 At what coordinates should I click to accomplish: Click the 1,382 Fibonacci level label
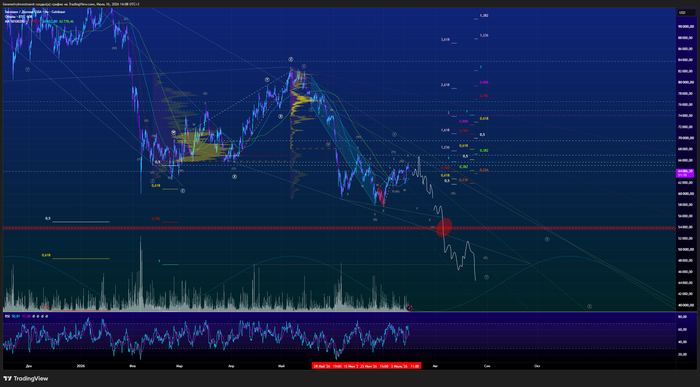[x=484, y=16]
